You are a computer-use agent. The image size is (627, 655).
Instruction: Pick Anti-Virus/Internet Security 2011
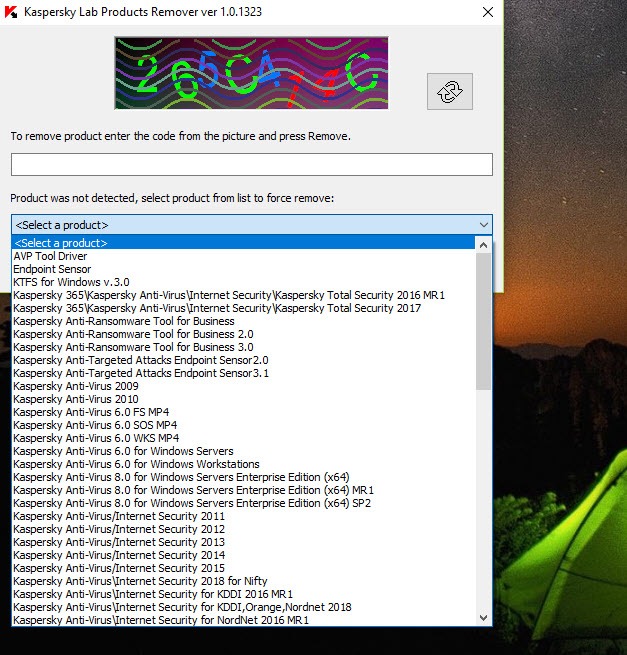coord(244,516)
